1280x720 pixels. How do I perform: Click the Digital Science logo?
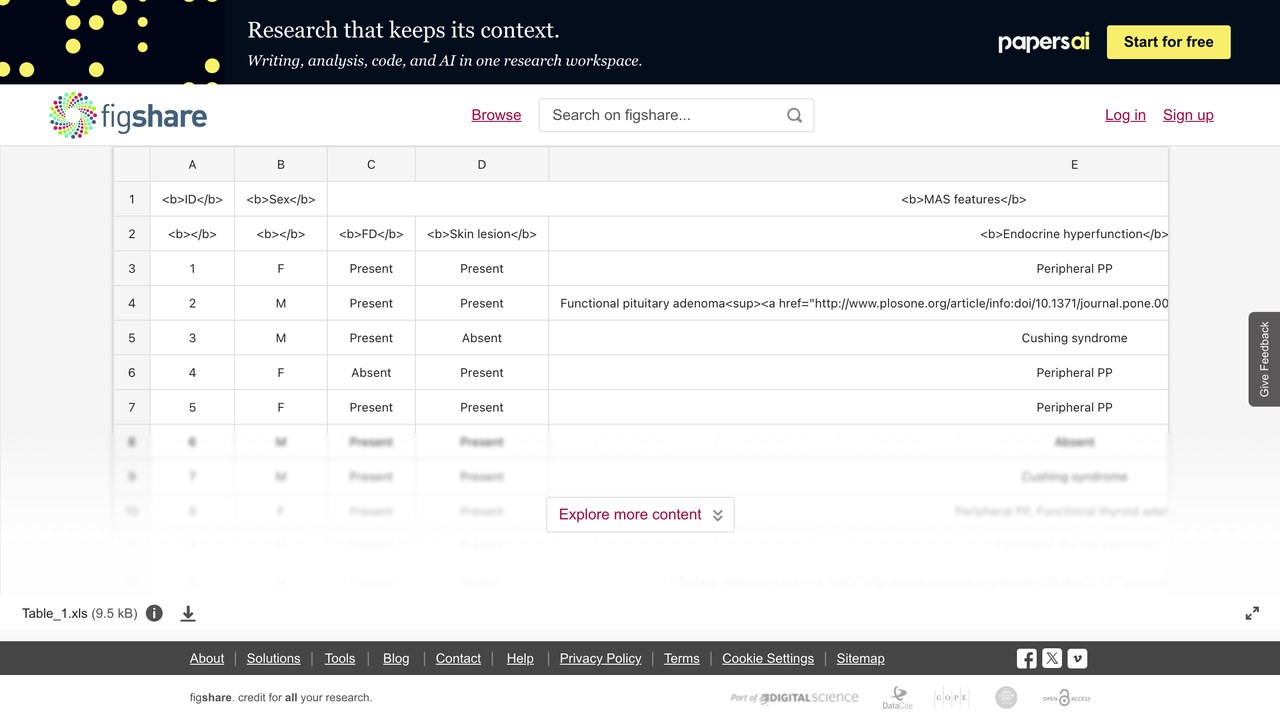[794, 698]
